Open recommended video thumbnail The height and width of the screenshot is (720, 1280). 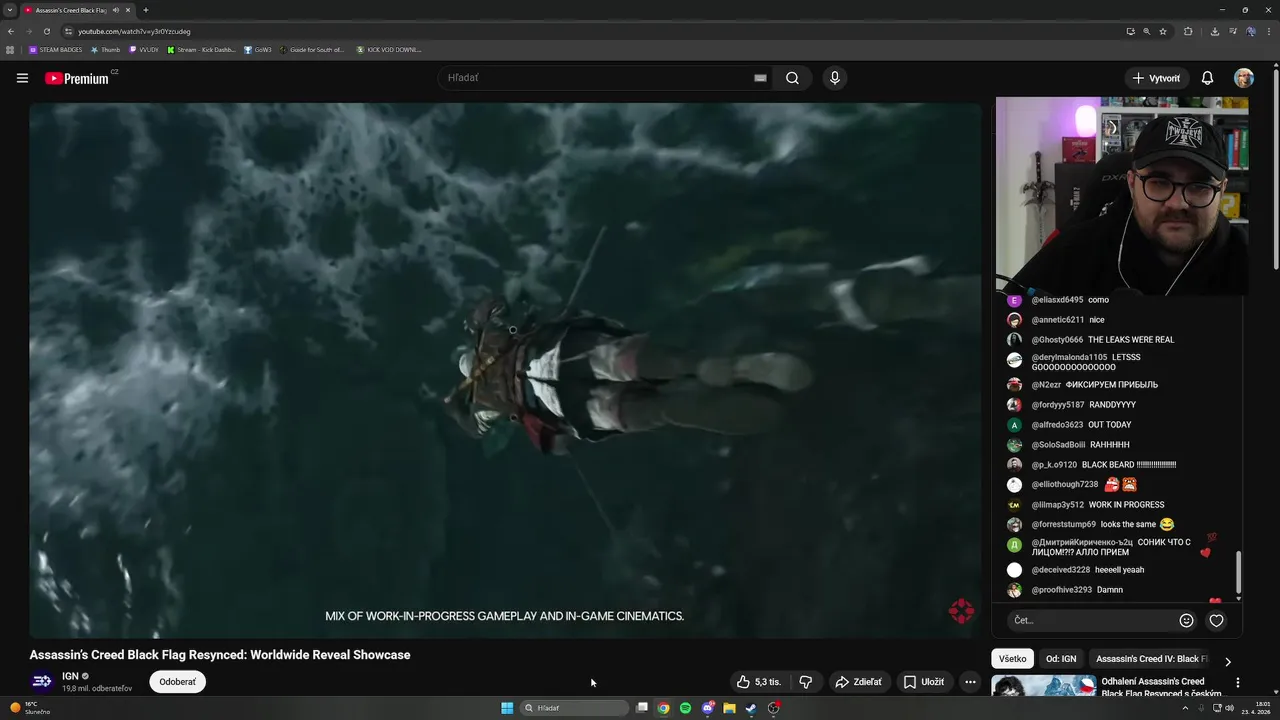1043,686
